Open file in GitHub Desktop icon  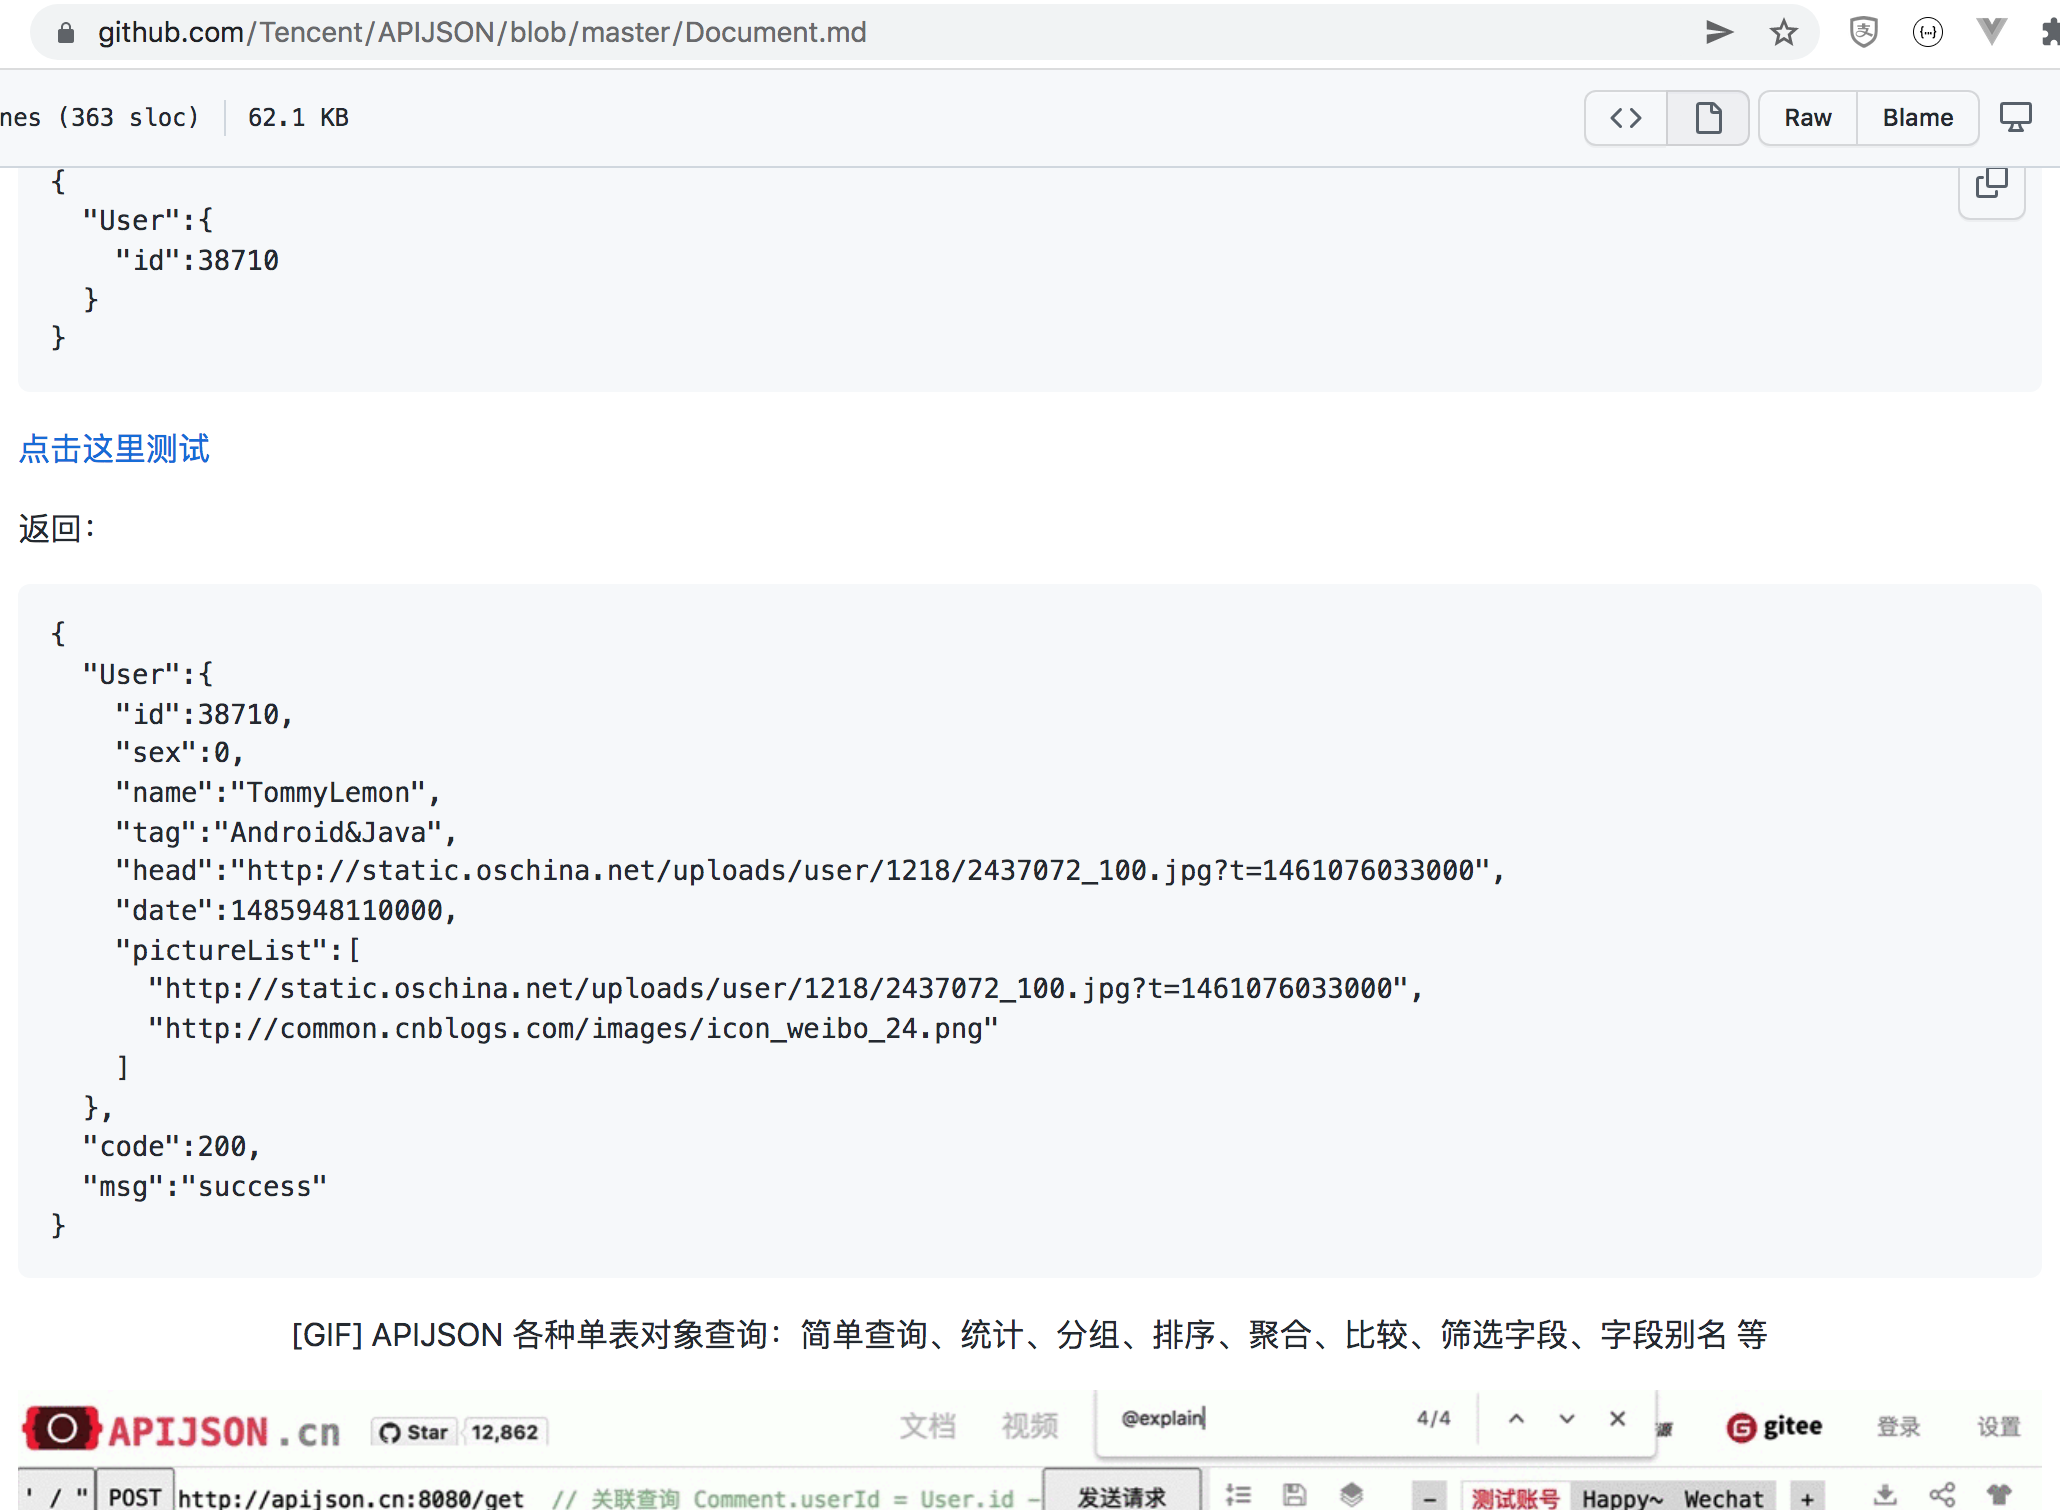point(2015,118)
